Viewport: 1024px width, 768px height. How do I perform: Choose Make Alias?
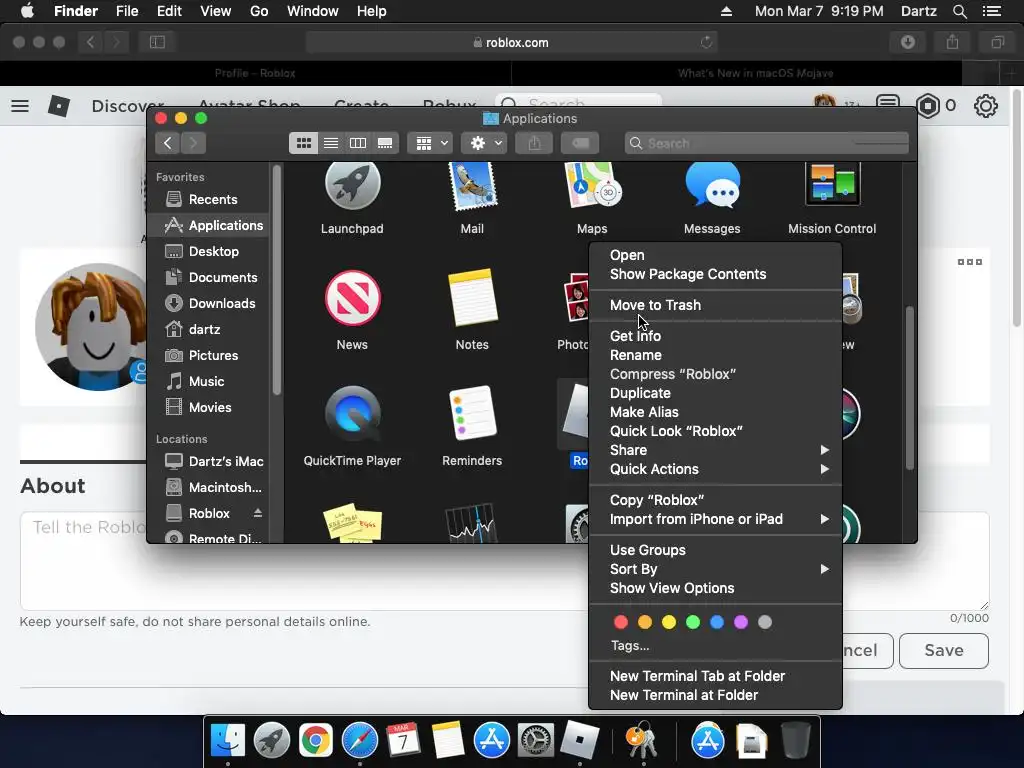(715, 412)
